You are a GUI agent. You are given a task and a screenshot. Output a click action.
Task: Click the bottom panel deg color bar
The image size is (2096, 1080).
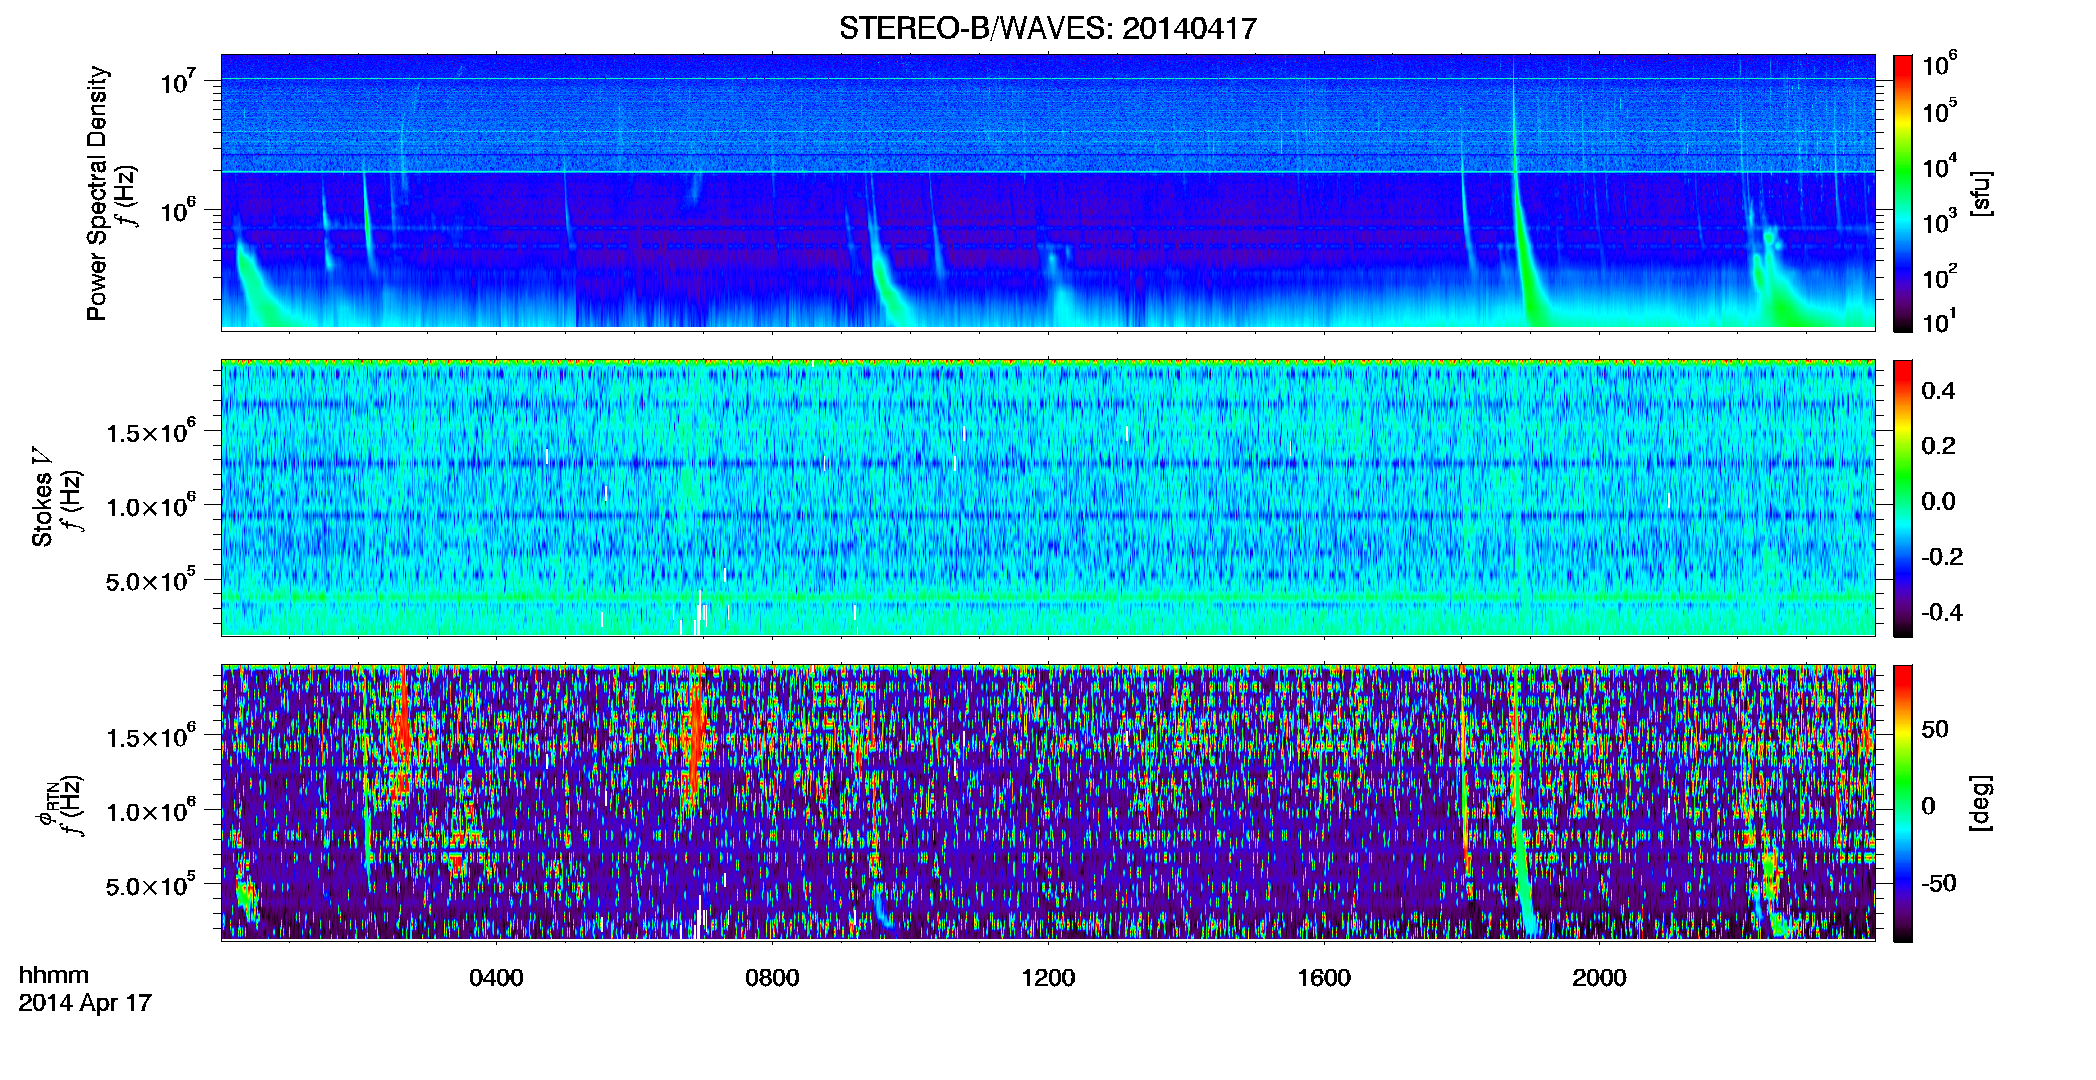click(x=1903, y=803)
